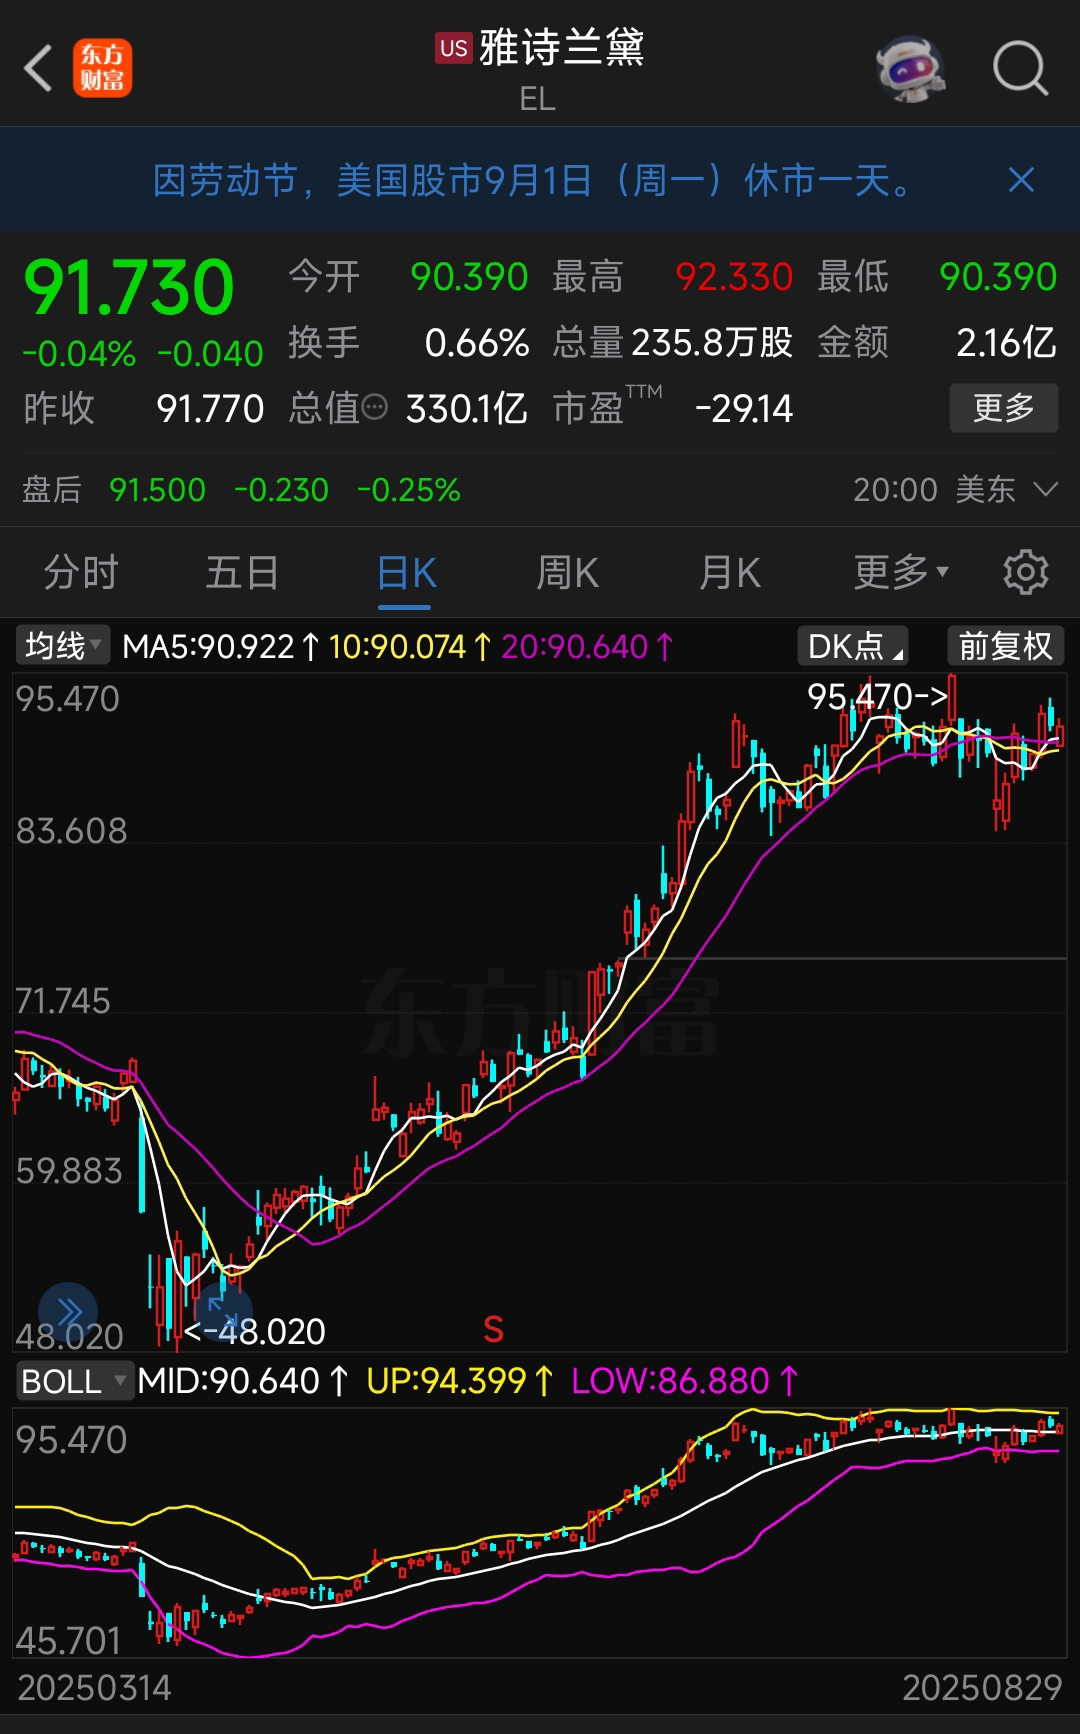Select the 日K chart tab

(406, 574)
